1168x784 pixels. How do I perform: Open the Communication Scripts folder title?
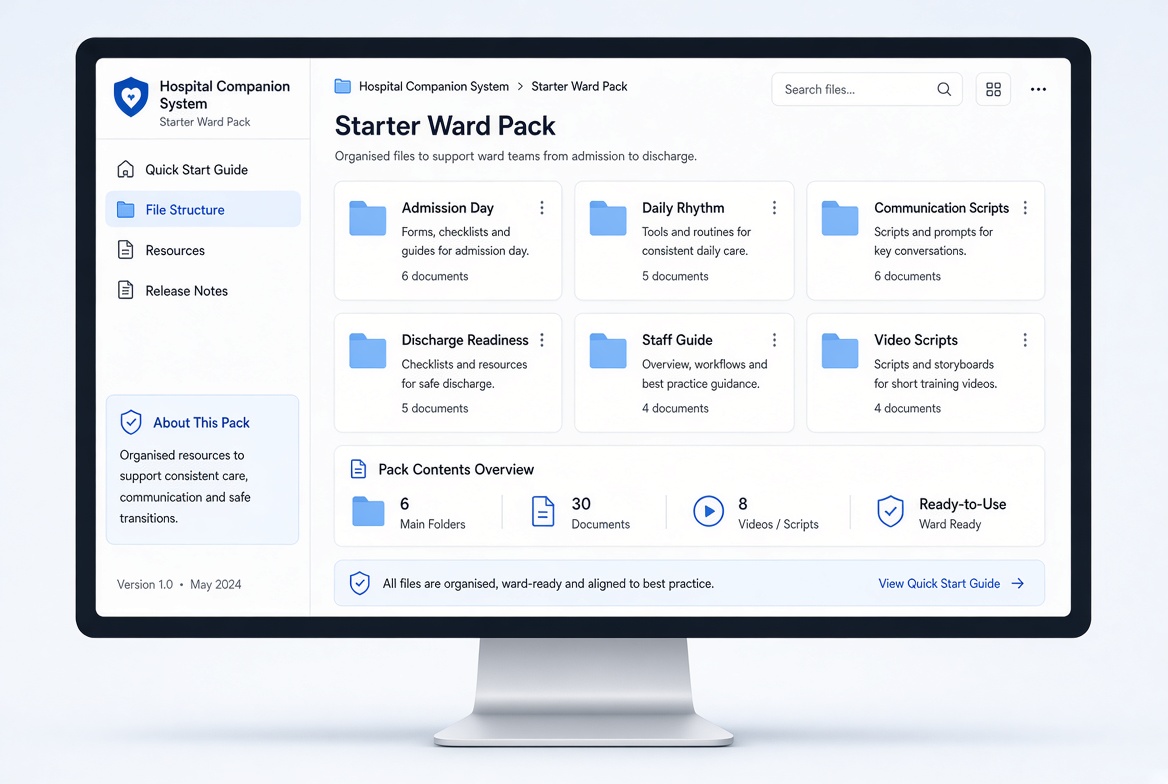click(x=942, y=208)
